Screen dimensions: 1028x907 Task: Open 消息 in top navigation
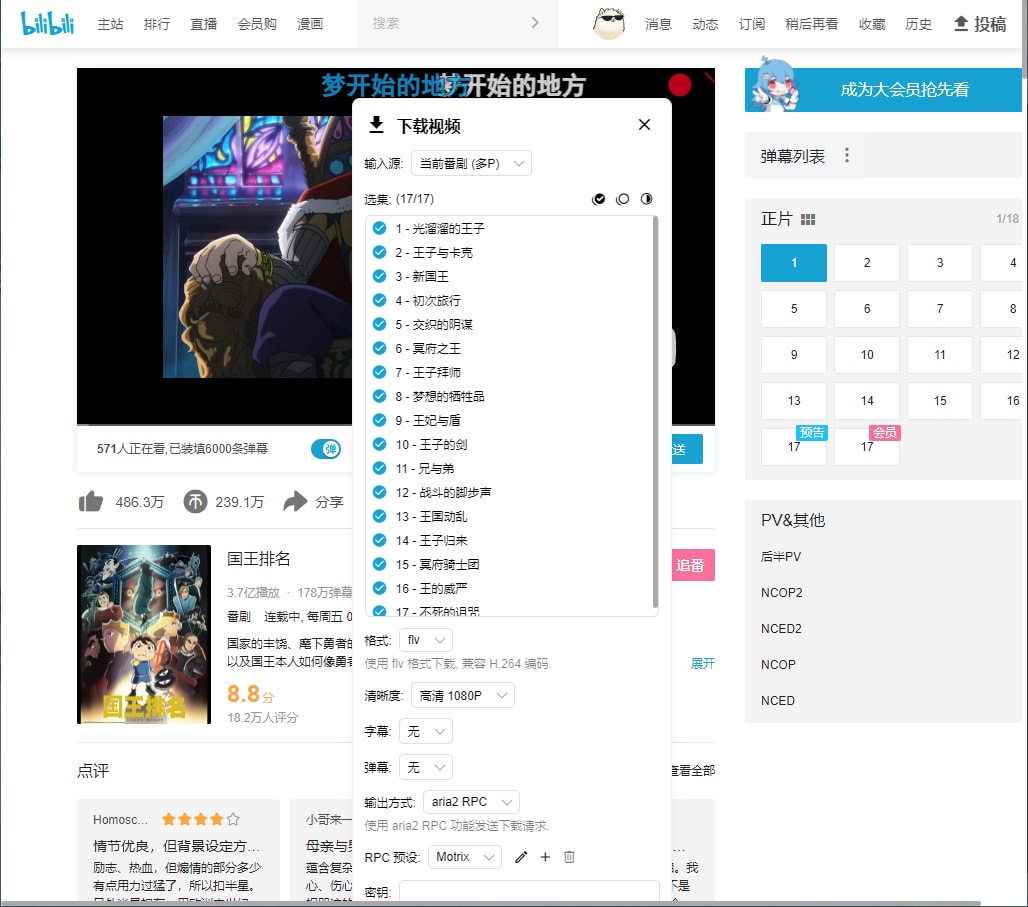pyautogui.click(x=658, y=24)
